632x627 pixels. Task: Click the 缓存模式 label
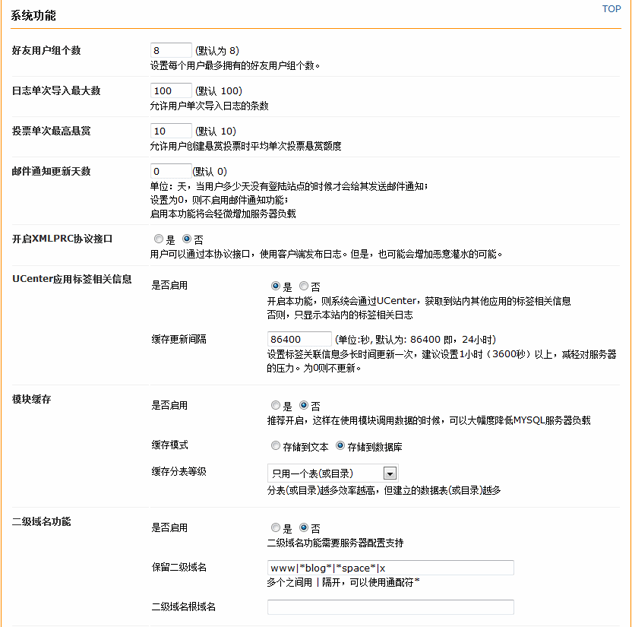pos(170,445)
